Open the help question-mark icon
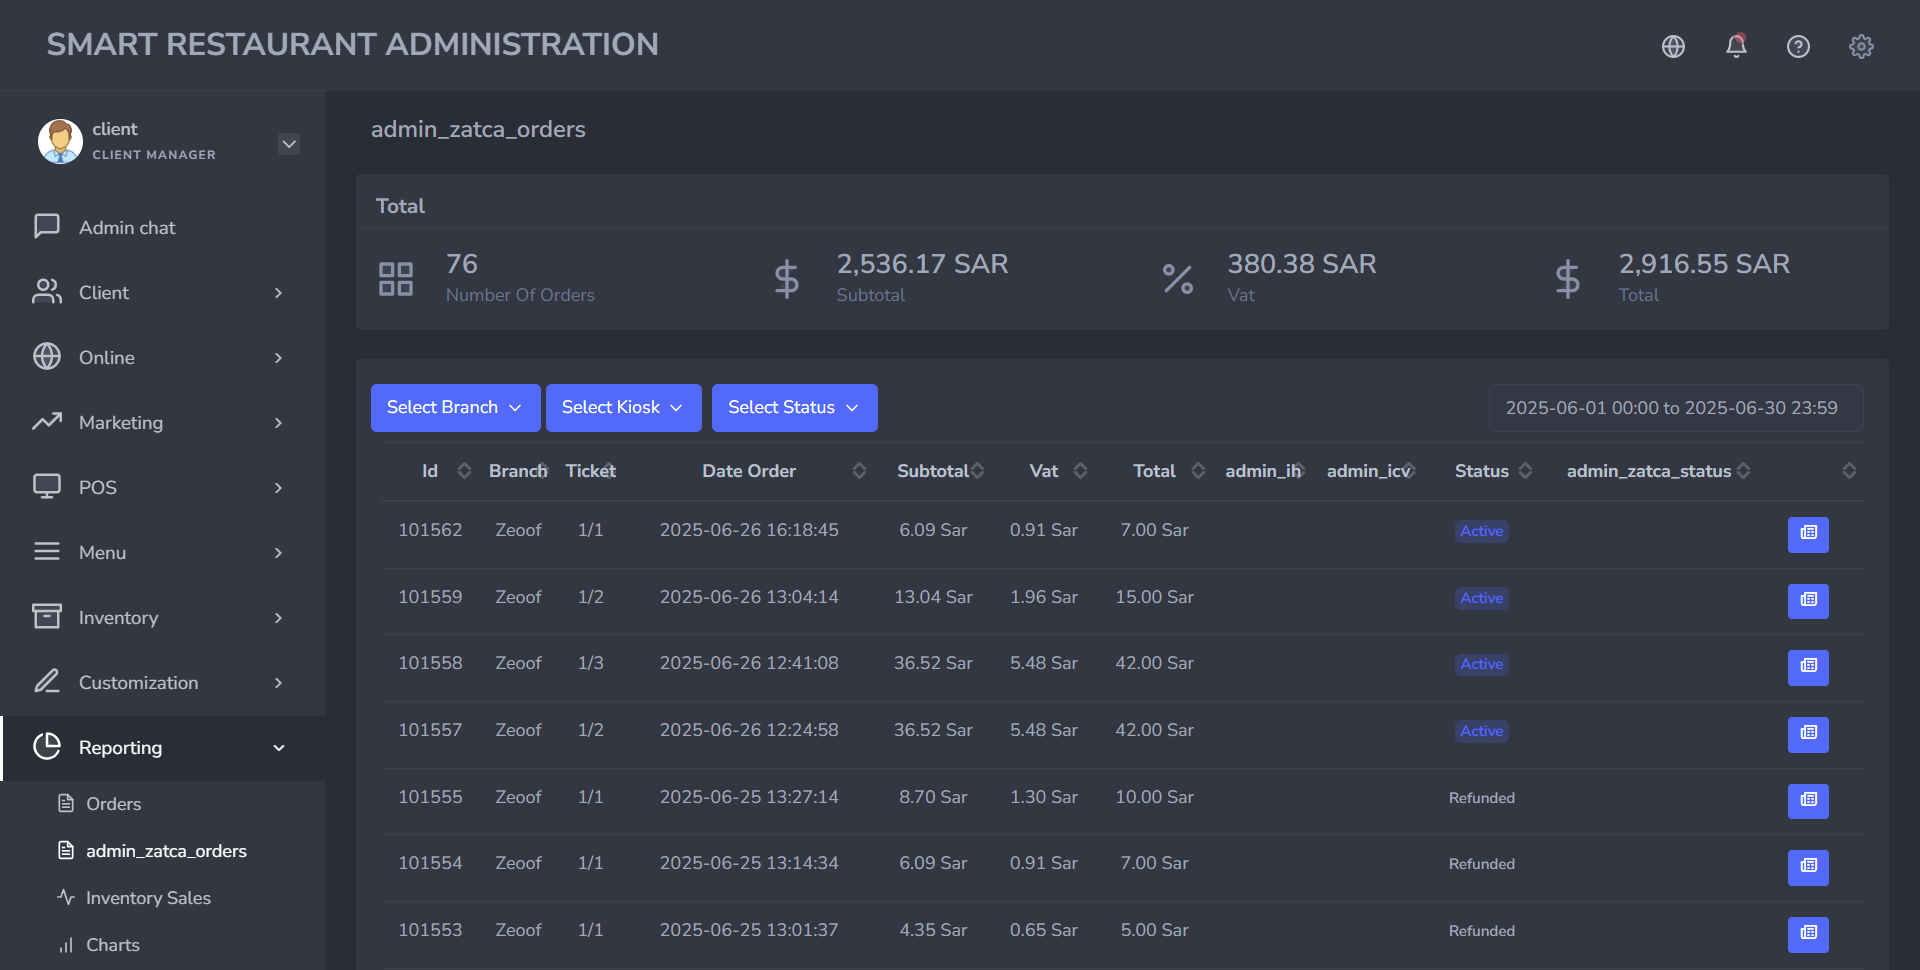Image resolution: width=1920 pixels, height=970 pixels. pyautogui.click(x=1798, y=46)
